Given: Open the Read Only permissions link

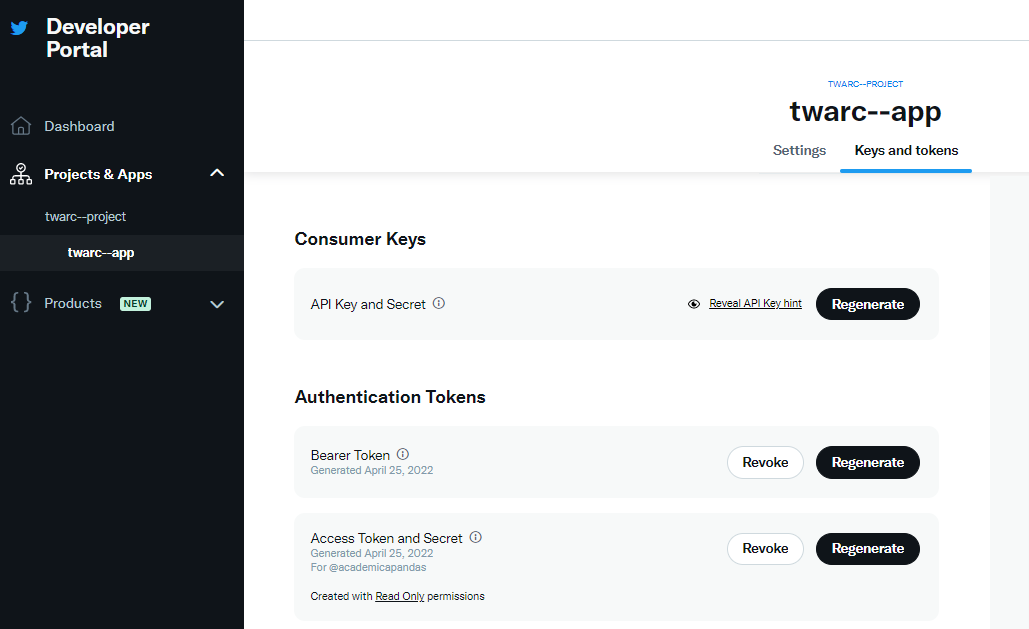Looking at the screenshot, I should pyautogui.click(x=400, y=596).
